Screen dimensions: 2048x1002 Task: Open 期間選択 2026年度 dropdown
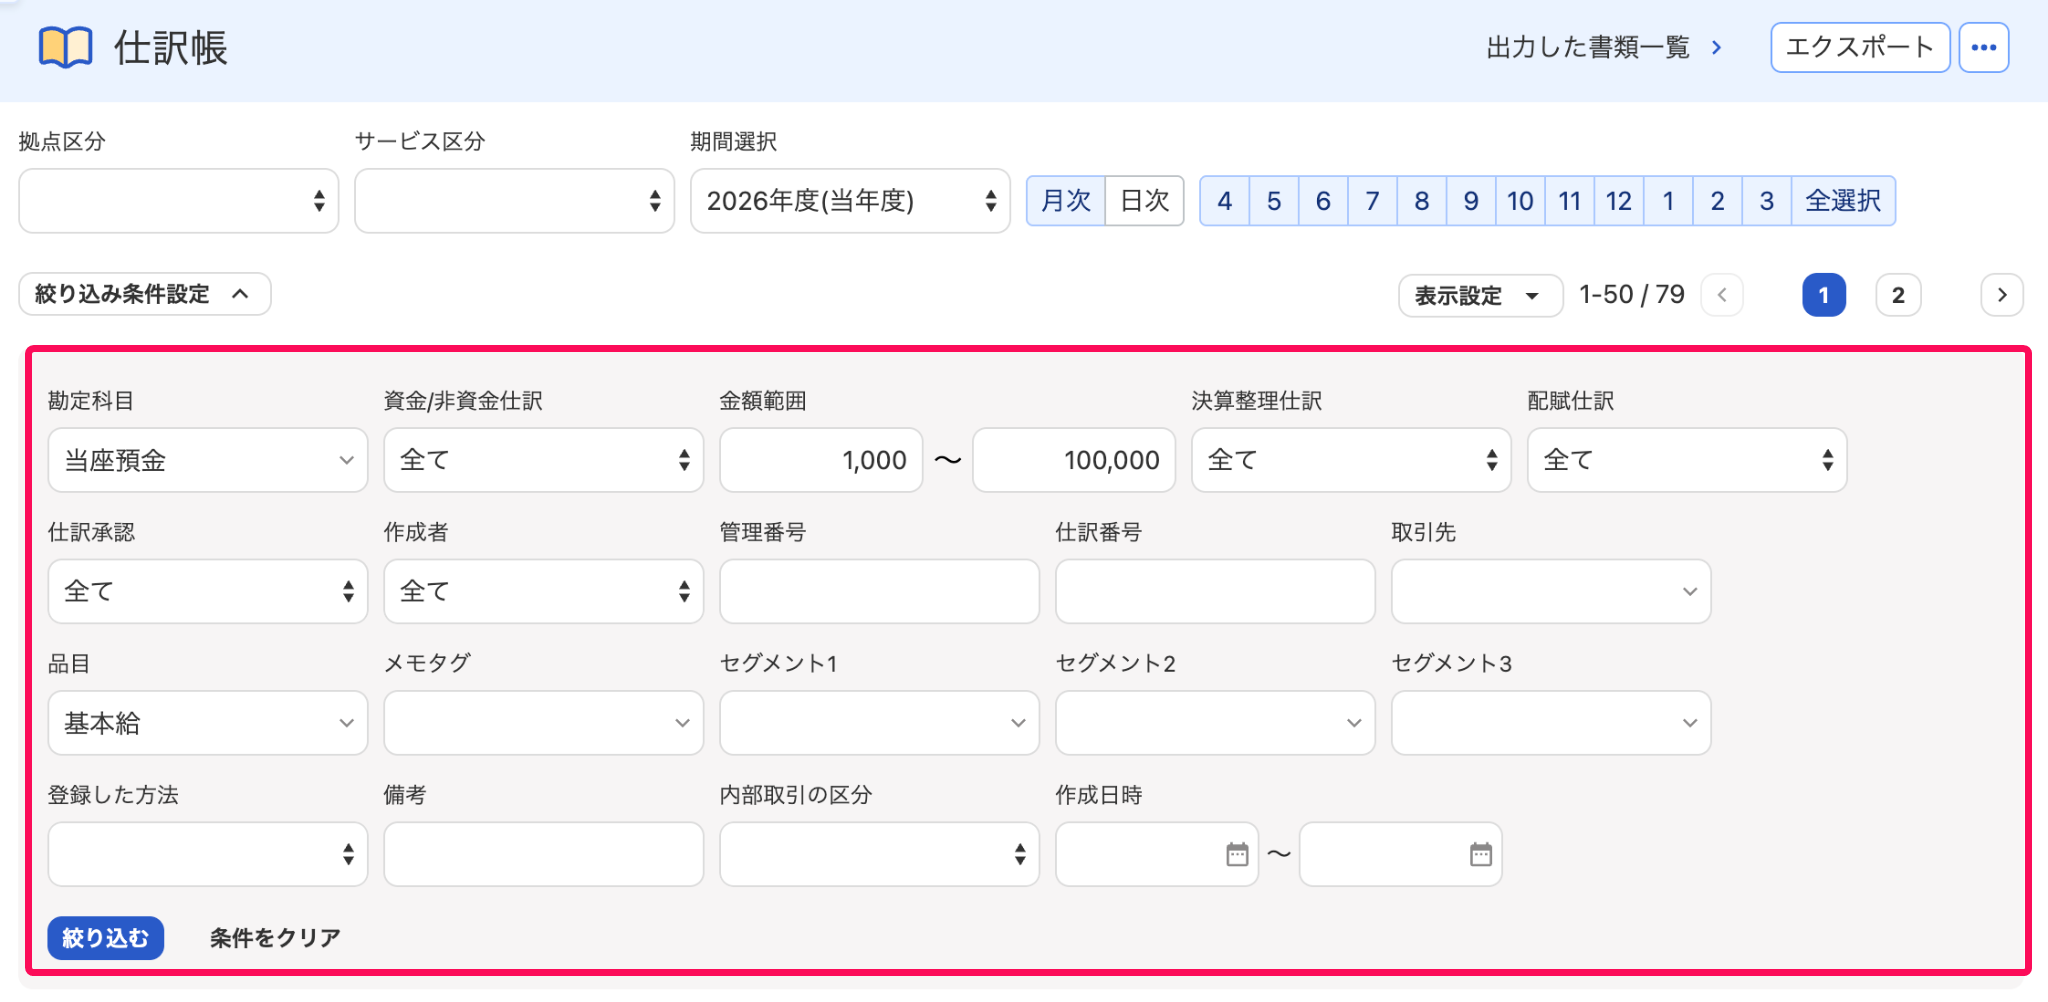pyautogui.click(x=851, y=201)
